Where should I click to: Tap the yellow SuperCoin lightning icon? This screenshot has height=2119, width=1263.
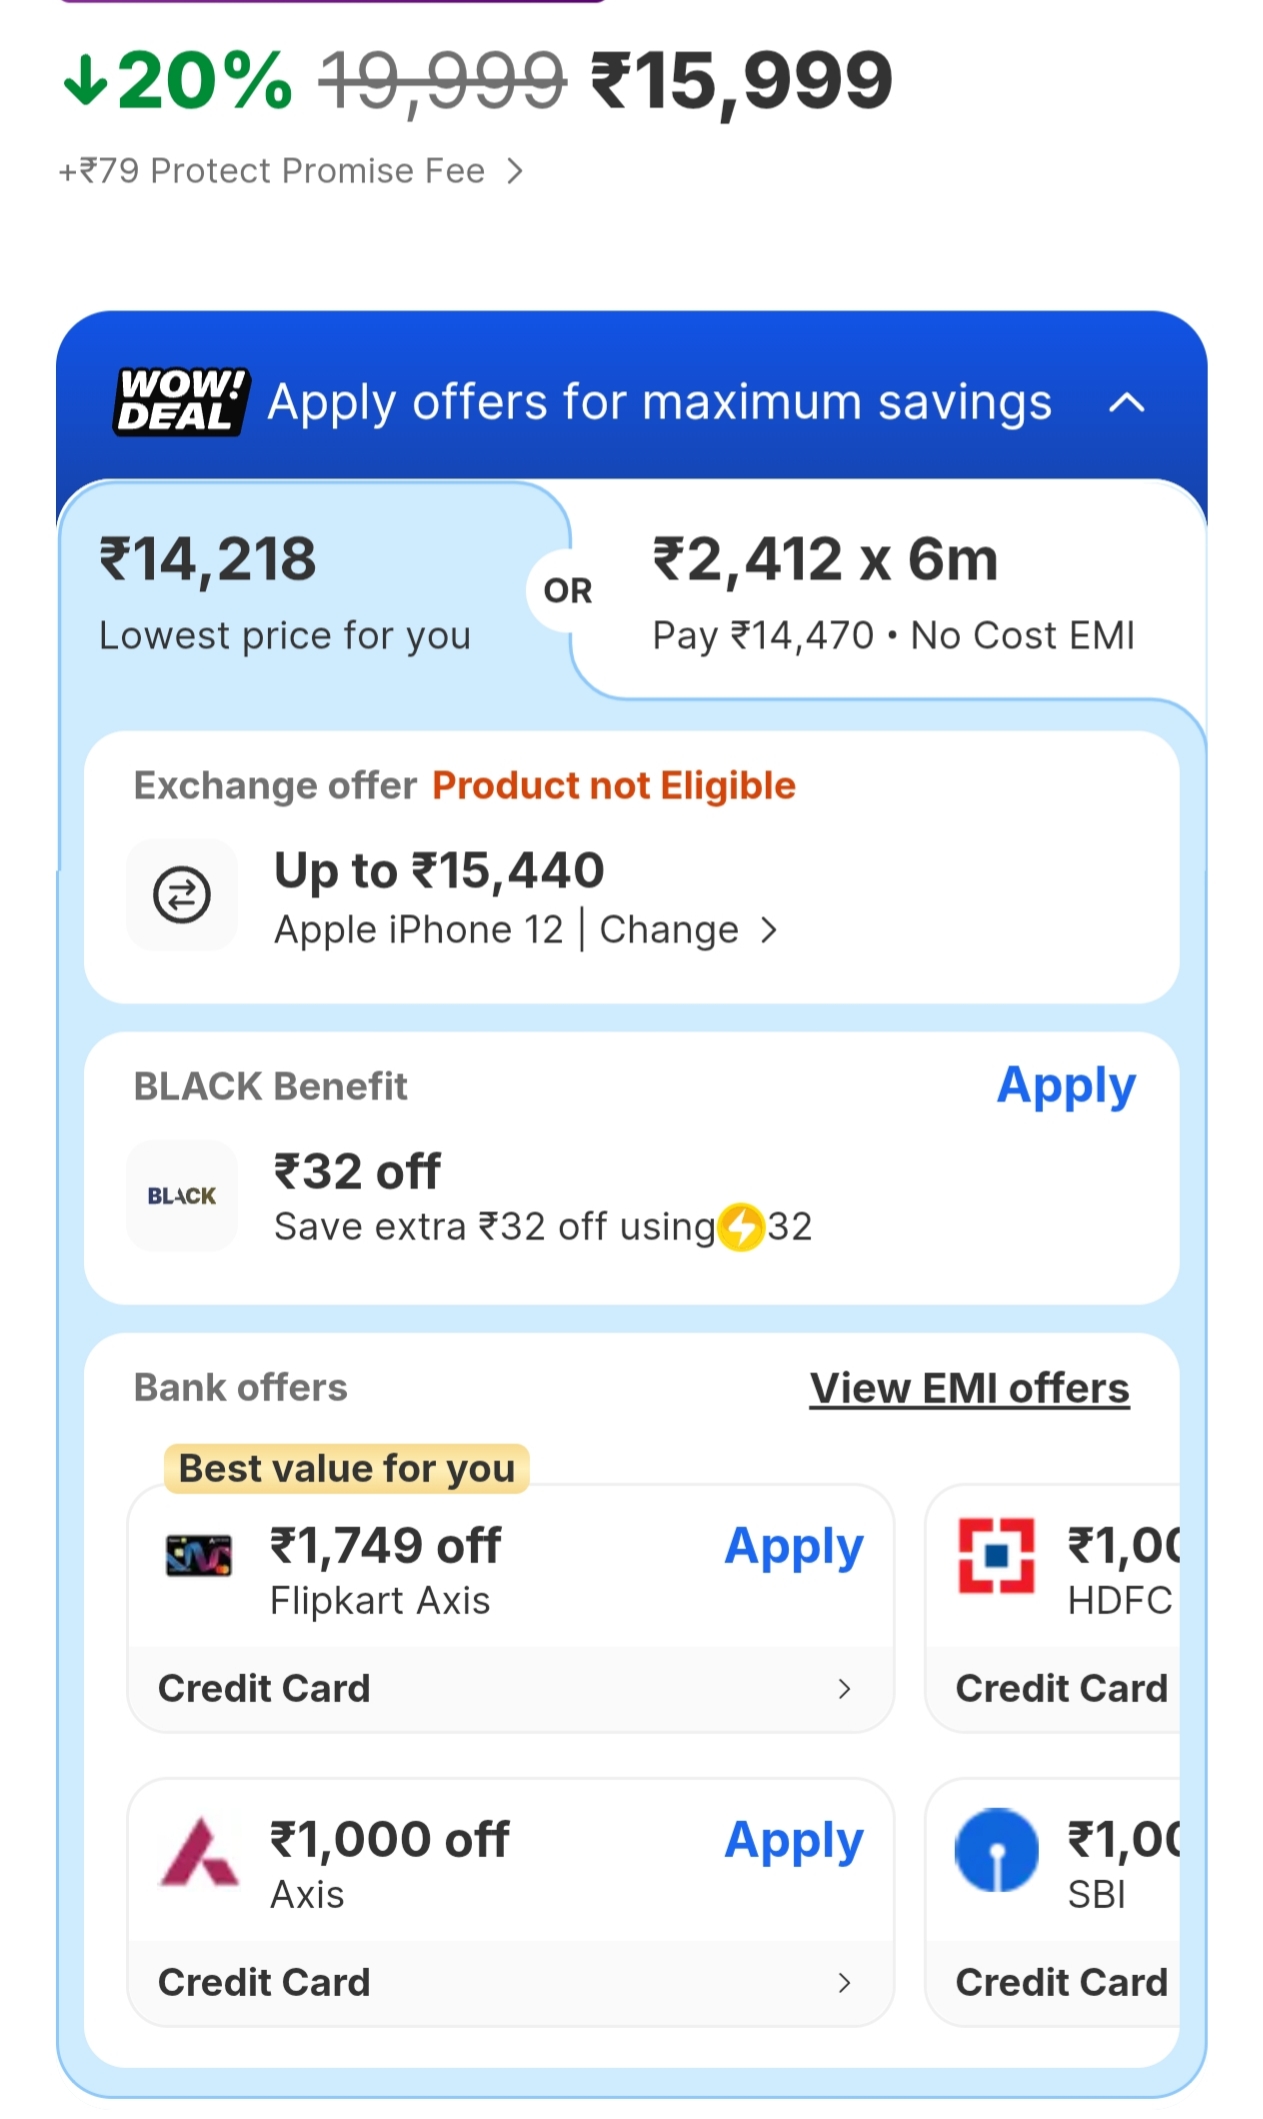coord(741,1227)
